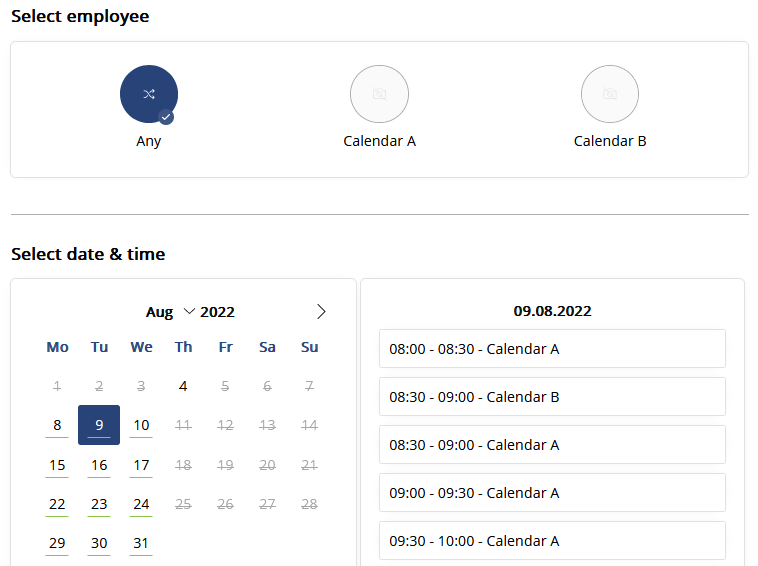This screenshot has width=758, height=566.
Task: Choose Calendar A employee avatar
Action: pyautogui.click(x=379, y=94)
